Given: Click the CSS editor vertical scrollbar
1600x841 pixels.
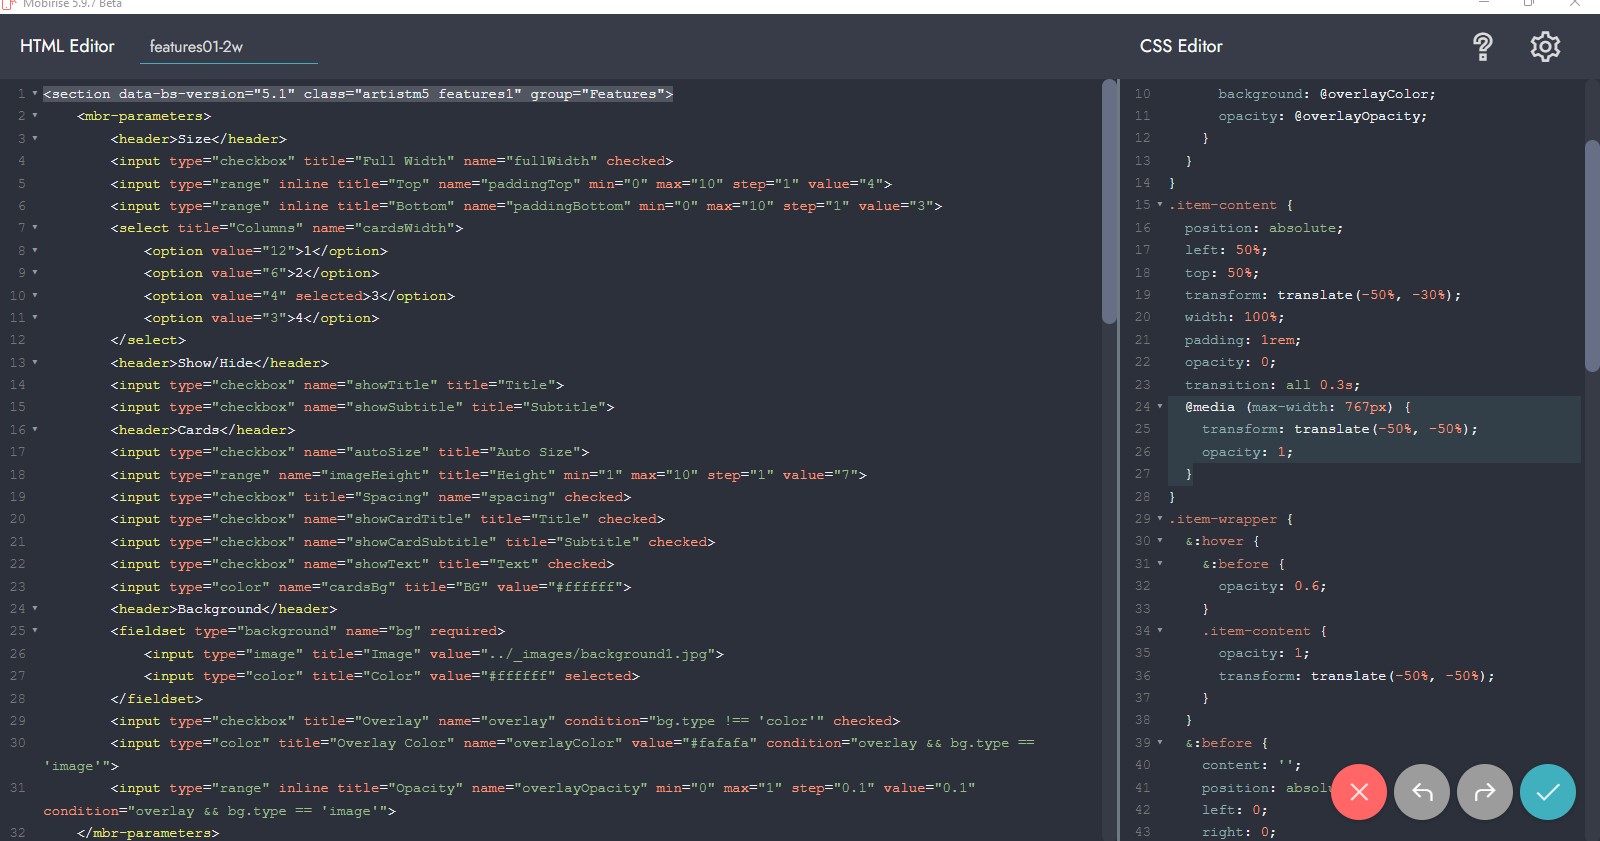Looking at the screenshot, I should pyautogui.click(x=1592, y=255).
